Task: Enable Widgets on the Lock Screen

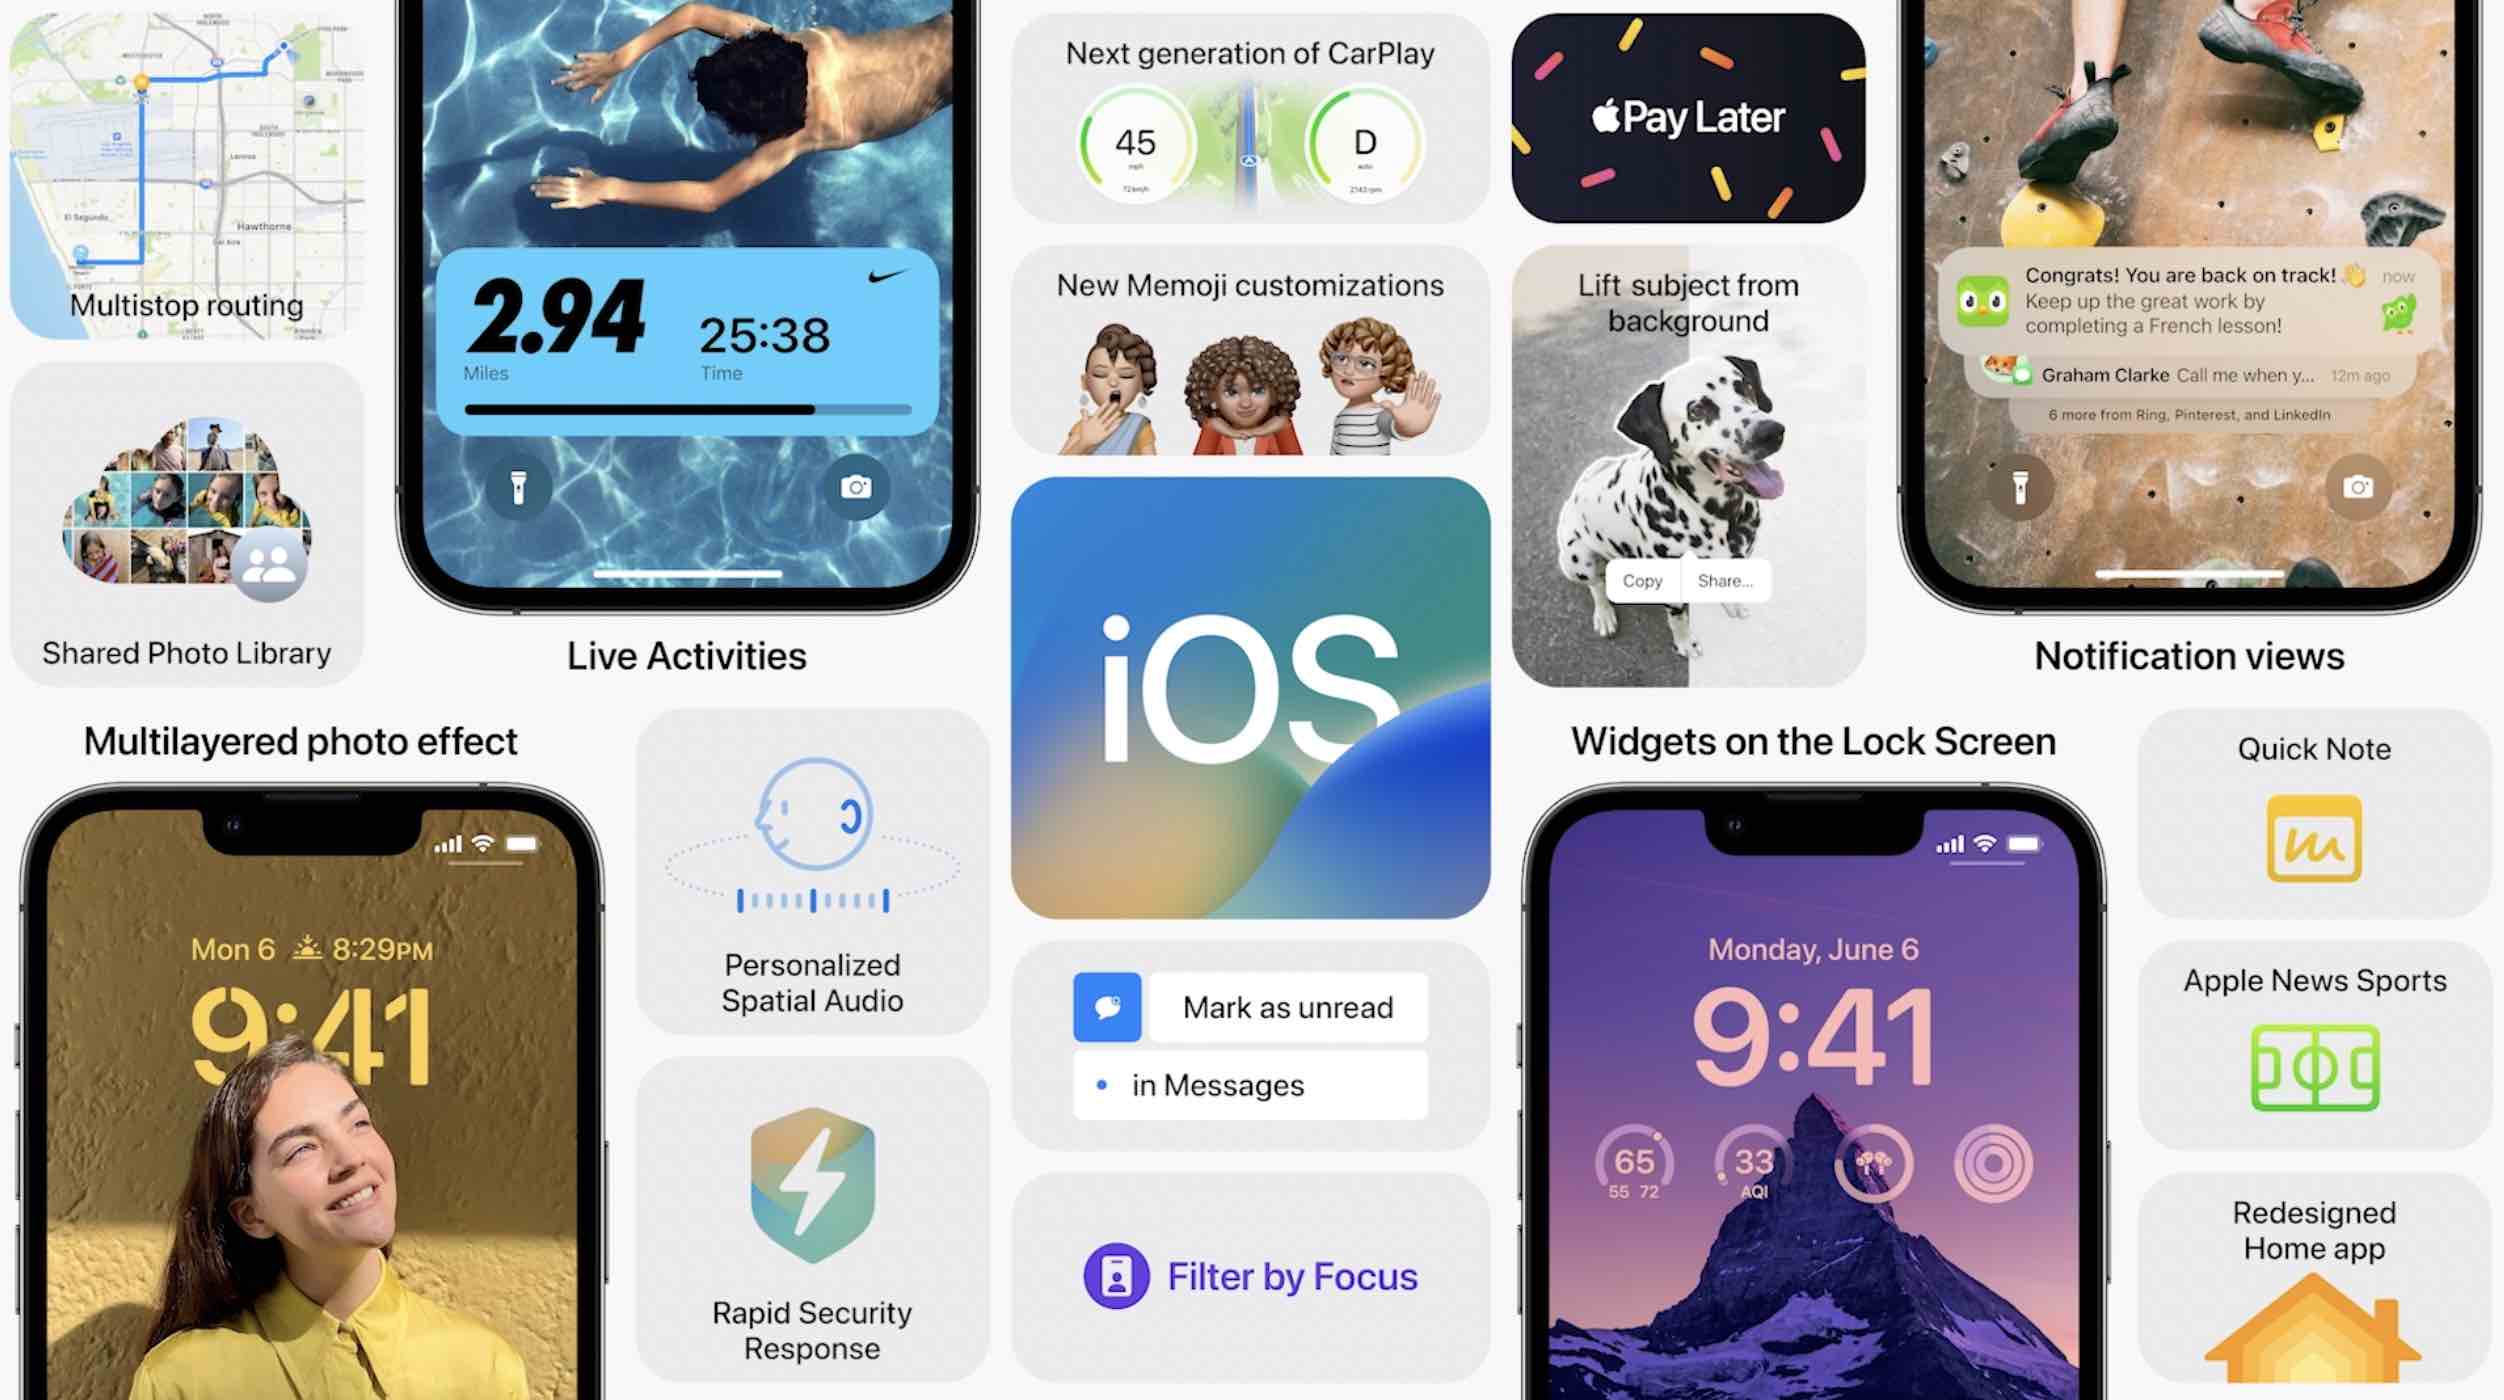Action: 1813,740
